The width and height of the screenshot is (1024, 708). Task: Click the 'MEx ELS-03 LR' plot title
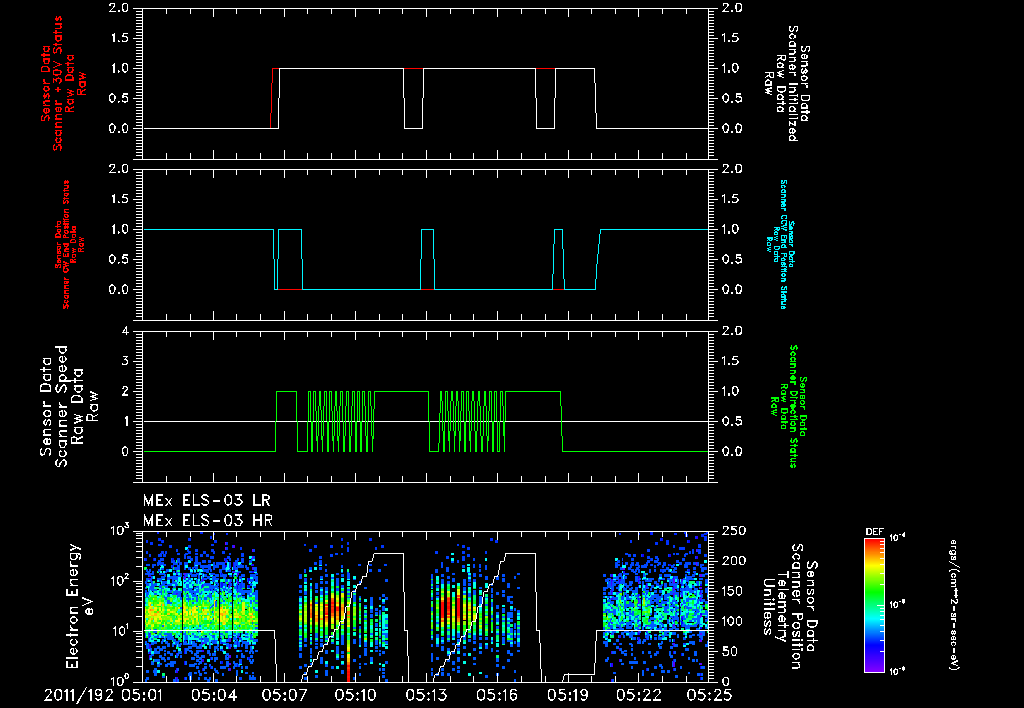pyautogui.click(x=206, y=501)
